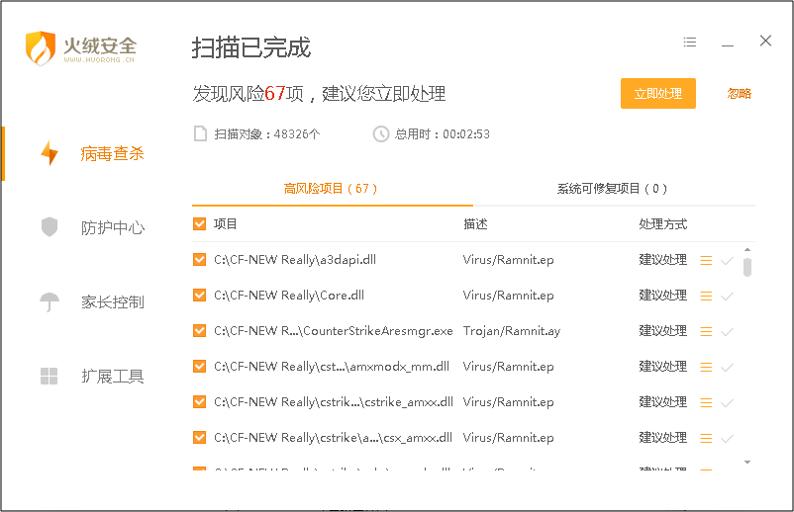
Task: Click the scan objects document icon
Action: pyautogui.click(x=201, y=134)
